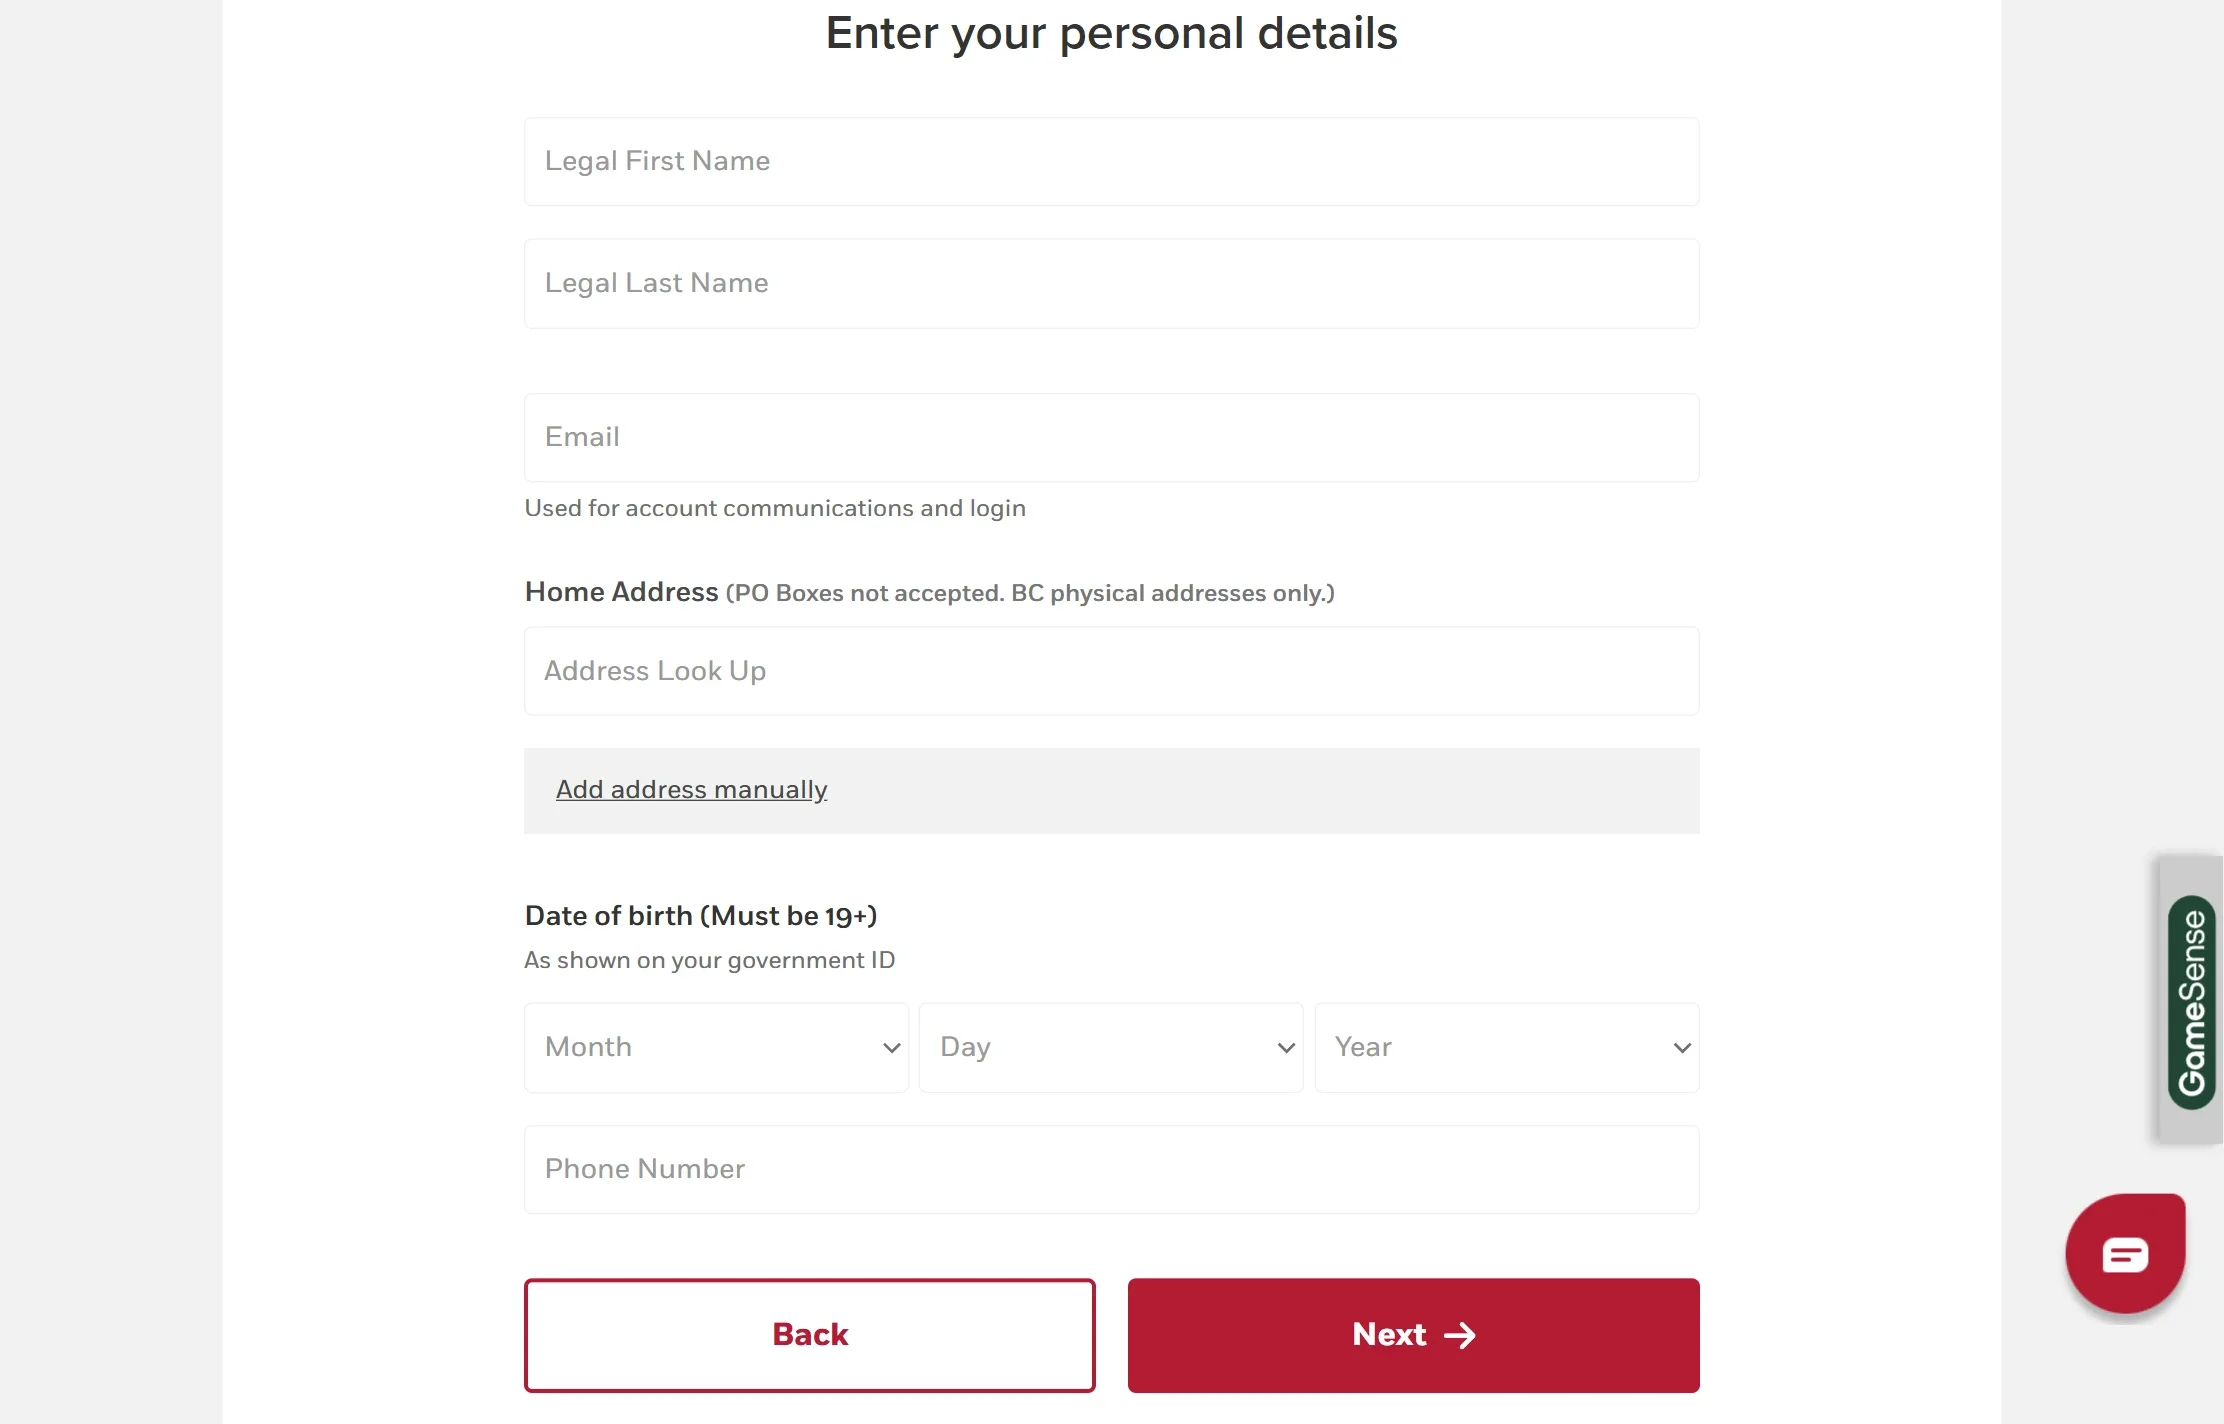
Task: Click the Day field chevron arrow
Action: tap(1286, 1048)
